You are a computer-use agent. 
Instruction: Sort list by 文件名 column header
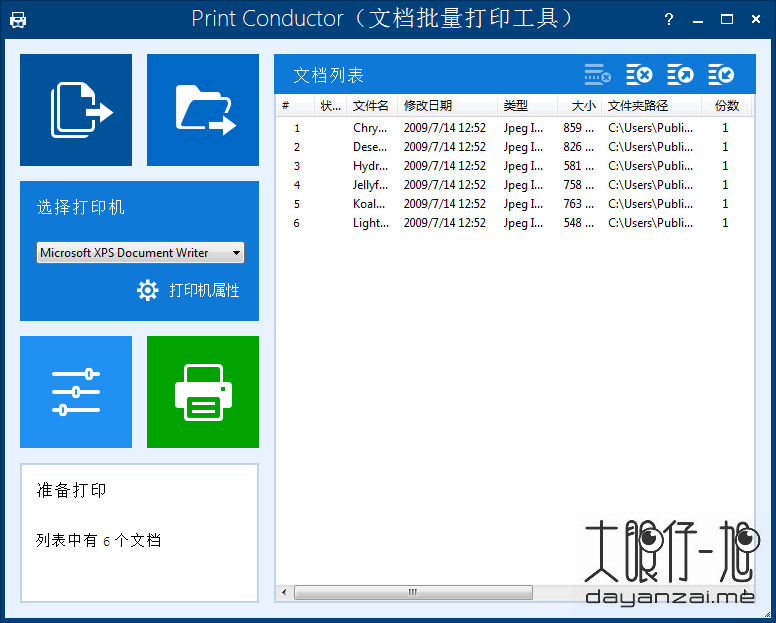pos(371,105)
